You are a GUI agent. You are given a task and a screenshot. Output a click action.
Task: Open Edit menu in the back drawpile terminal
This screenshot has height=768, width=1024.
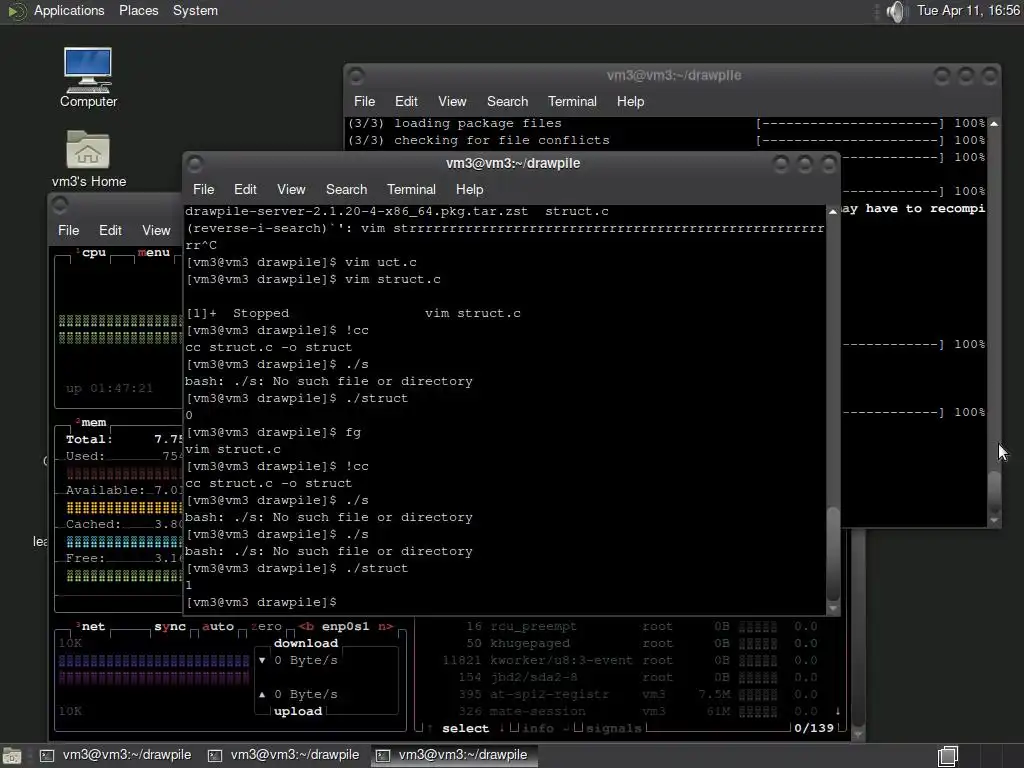(406, 102)
